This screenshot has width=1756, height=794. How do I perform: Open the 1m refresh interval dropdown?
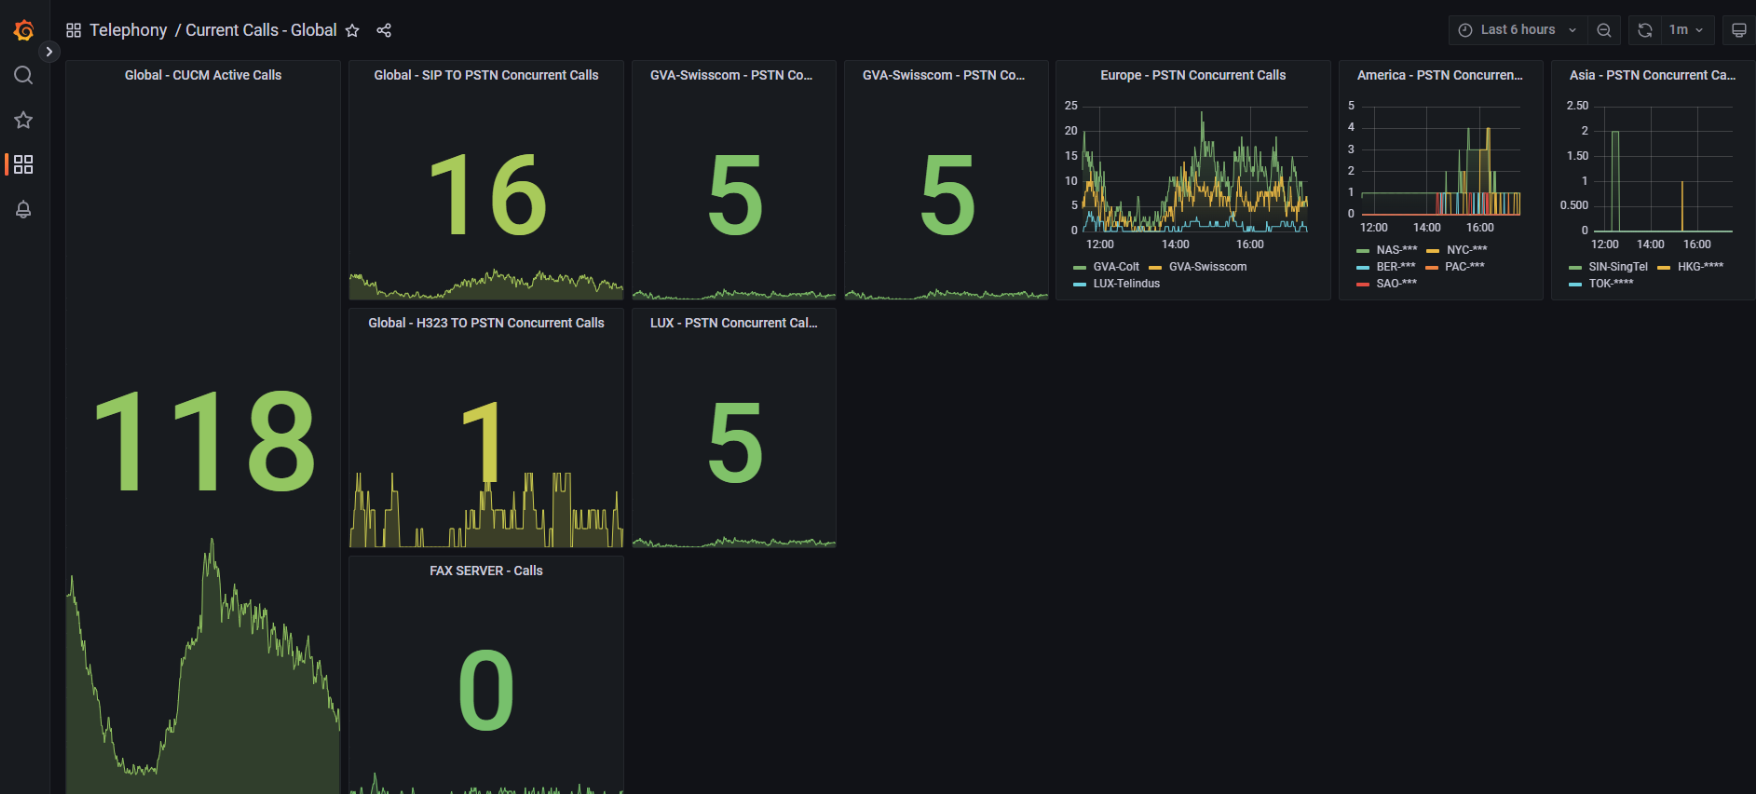pos(1686,30)
